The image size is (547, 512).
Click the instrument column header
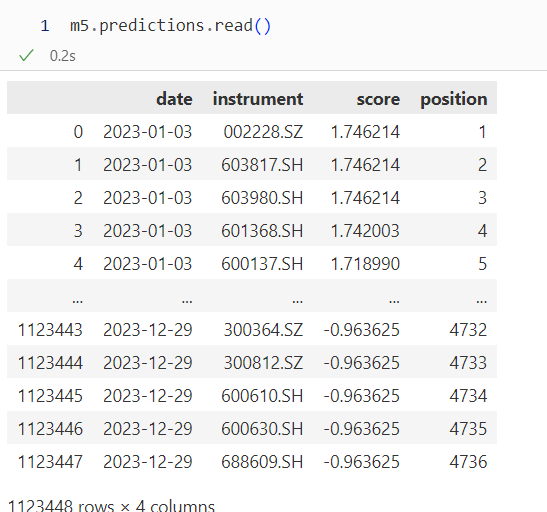258,99
